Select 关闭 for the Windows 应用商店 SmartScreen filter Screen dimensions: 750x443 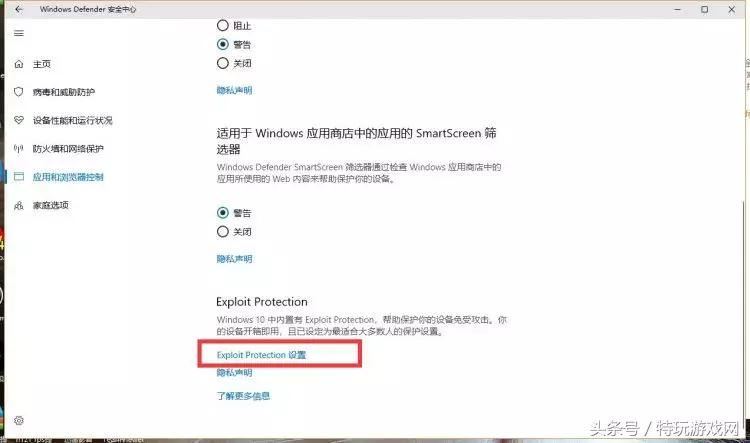click(222, 232)
